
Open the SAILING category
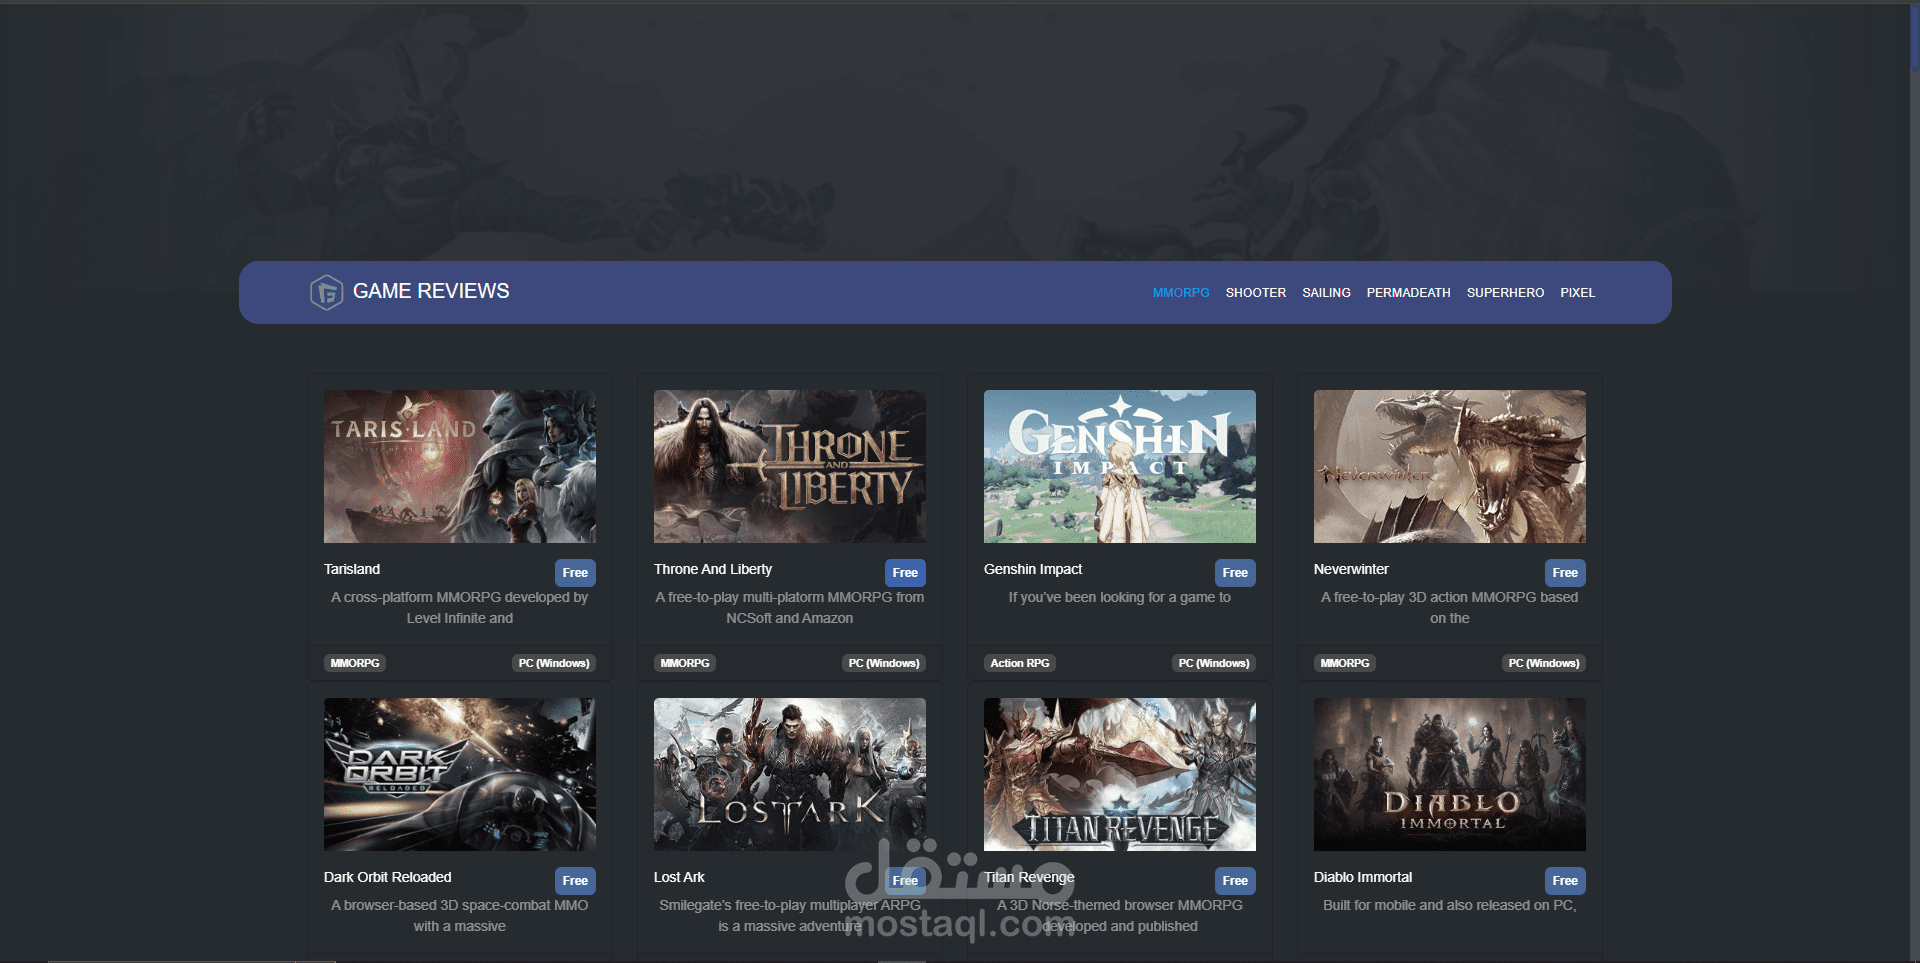click(1326, 293)
